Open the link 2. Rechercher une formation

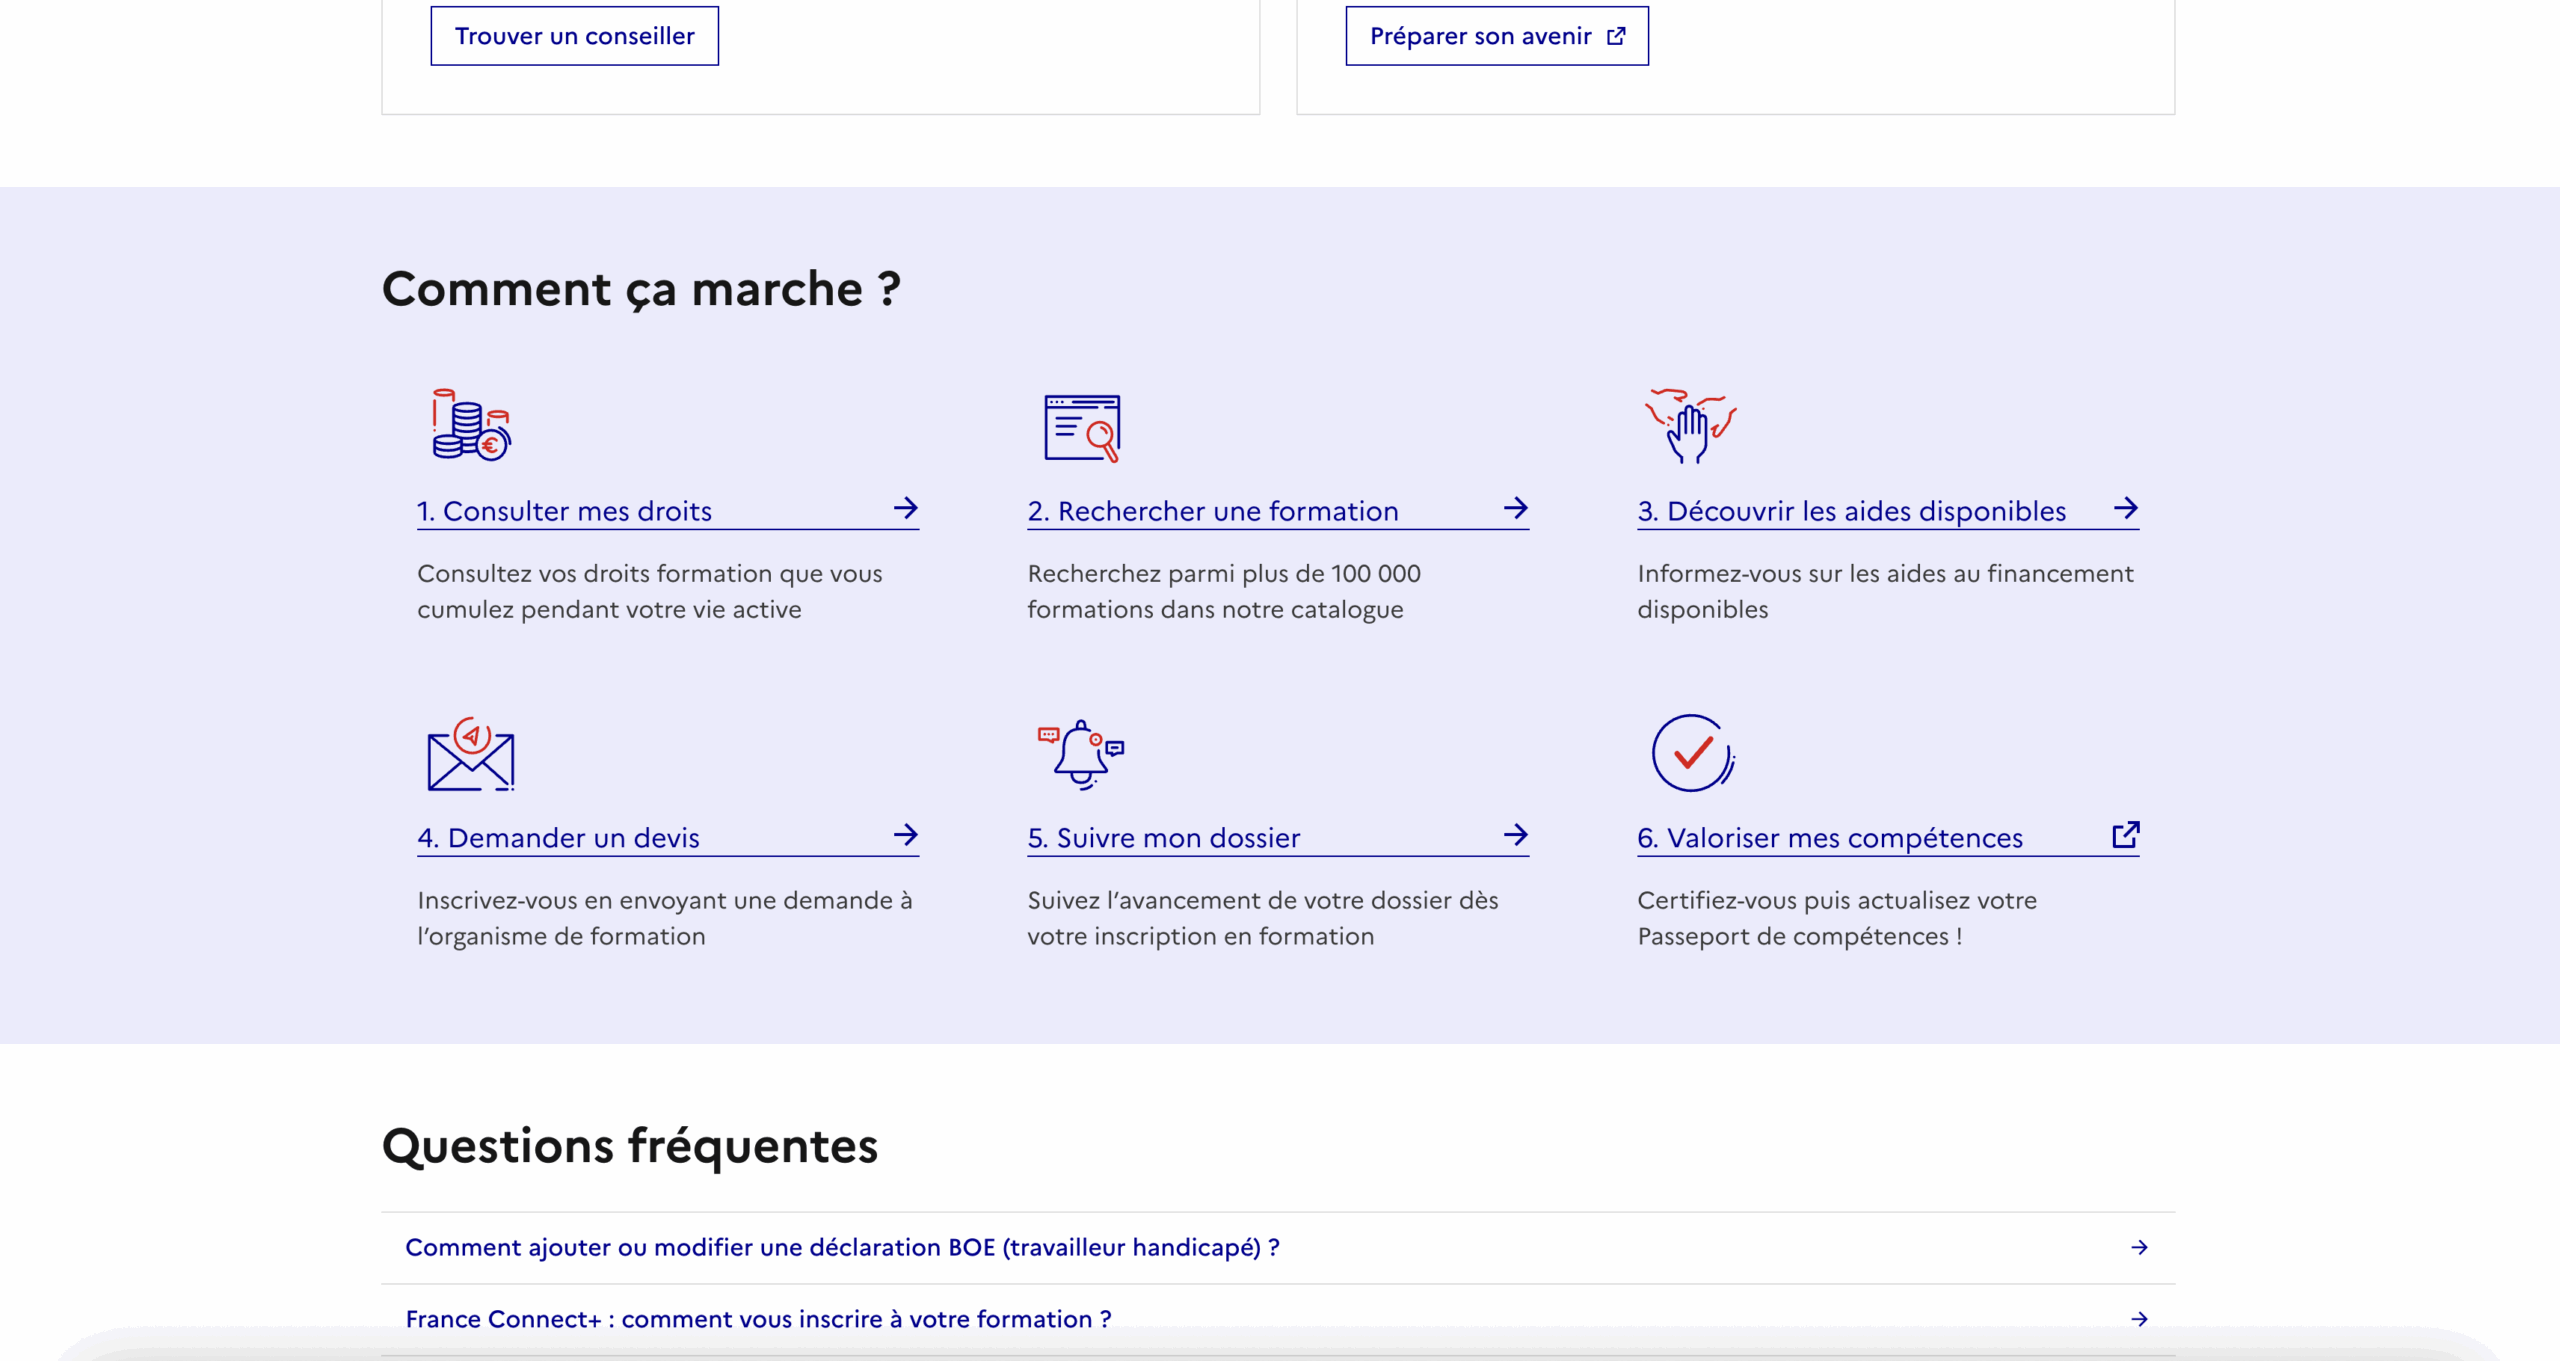click(x=1213, y=510)
